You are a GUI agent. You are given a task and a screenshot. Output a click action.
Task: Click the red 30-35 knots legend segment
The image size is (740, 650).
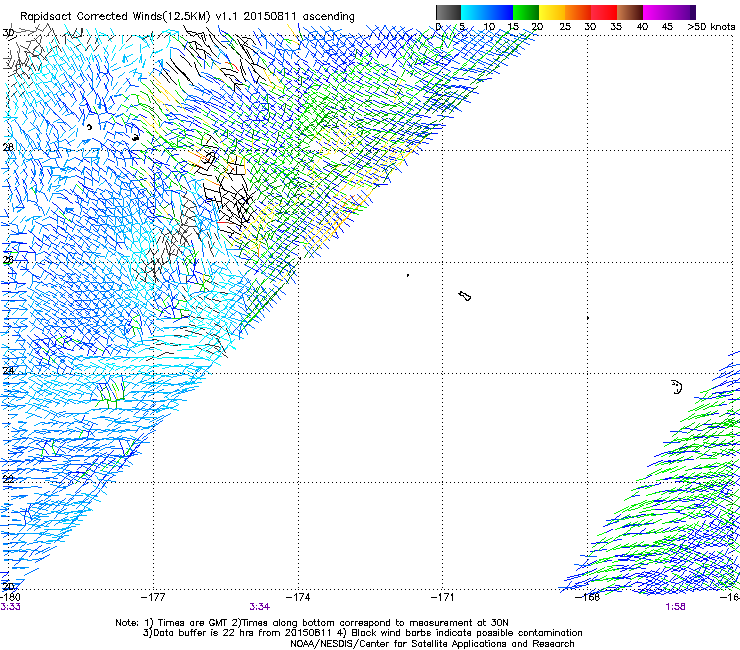[x=604, y=12]
